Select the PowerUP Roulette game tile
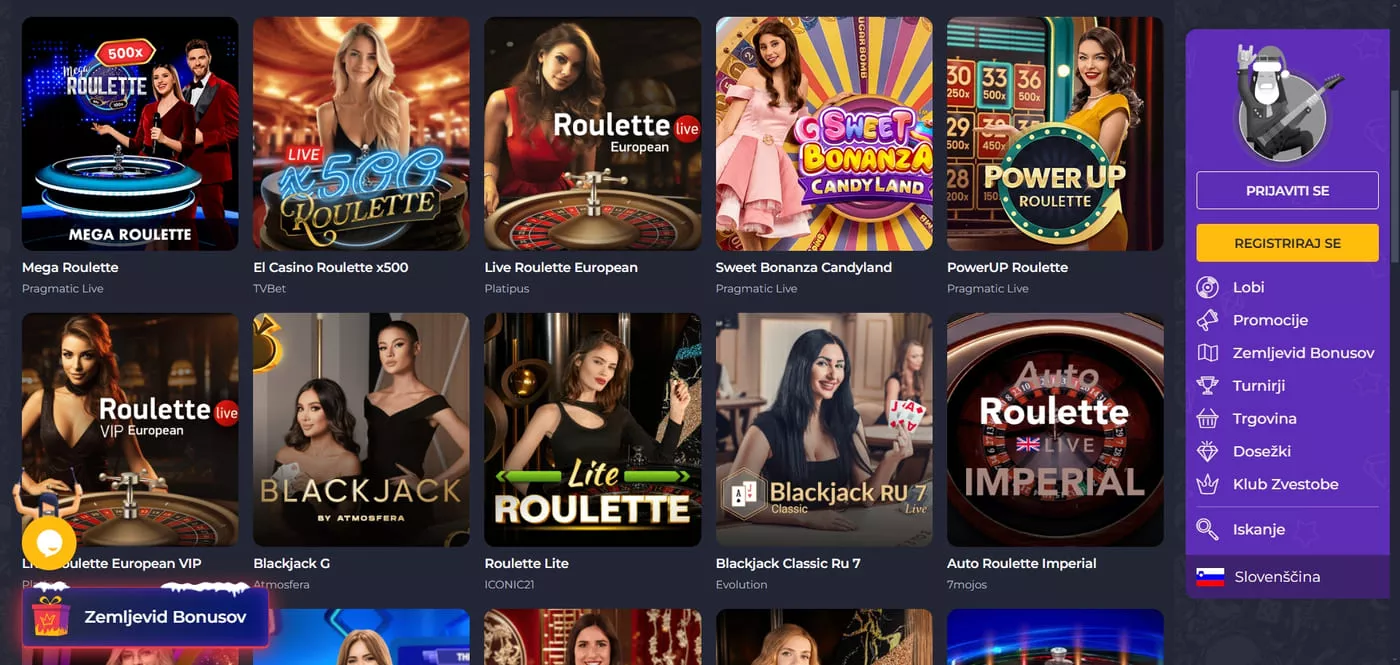 point(1055,134)
